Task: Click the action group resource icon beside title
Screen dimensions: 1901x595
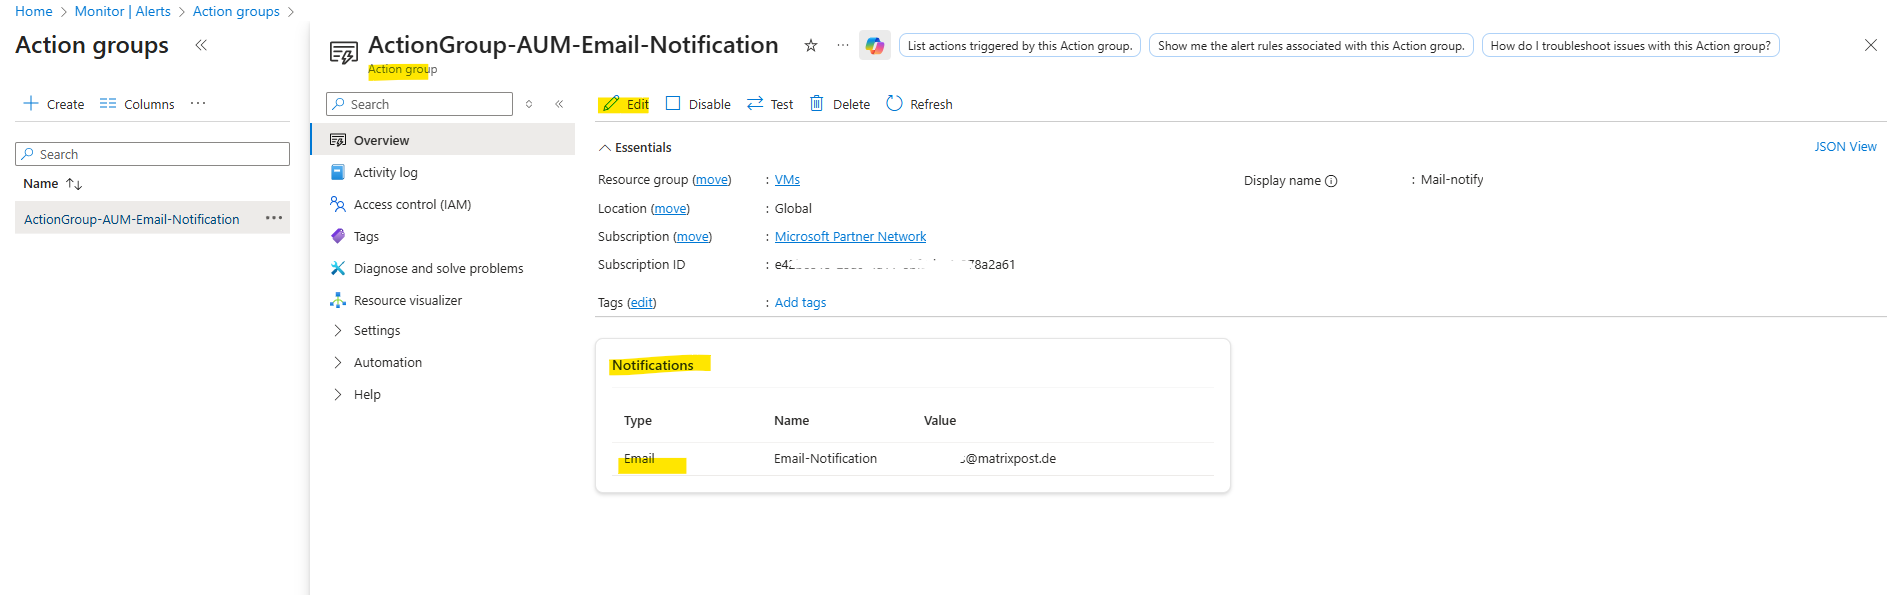Action: pyautogui.click(x=344, y=53)
